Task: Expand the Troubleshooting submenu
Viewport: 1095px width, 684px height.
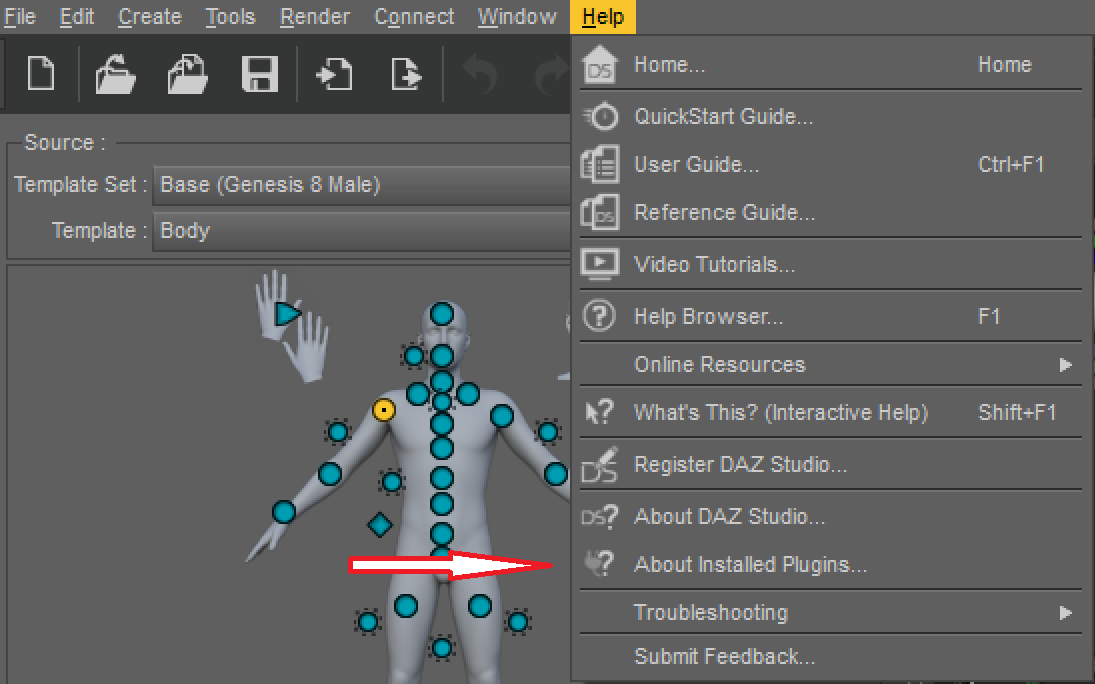Action: tap(831, 613)
